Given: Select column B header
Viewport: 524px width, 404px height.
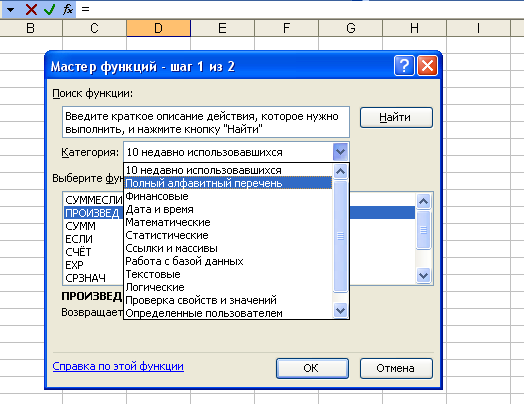Looking at the screenshot, I should click(x=31, y=28).
